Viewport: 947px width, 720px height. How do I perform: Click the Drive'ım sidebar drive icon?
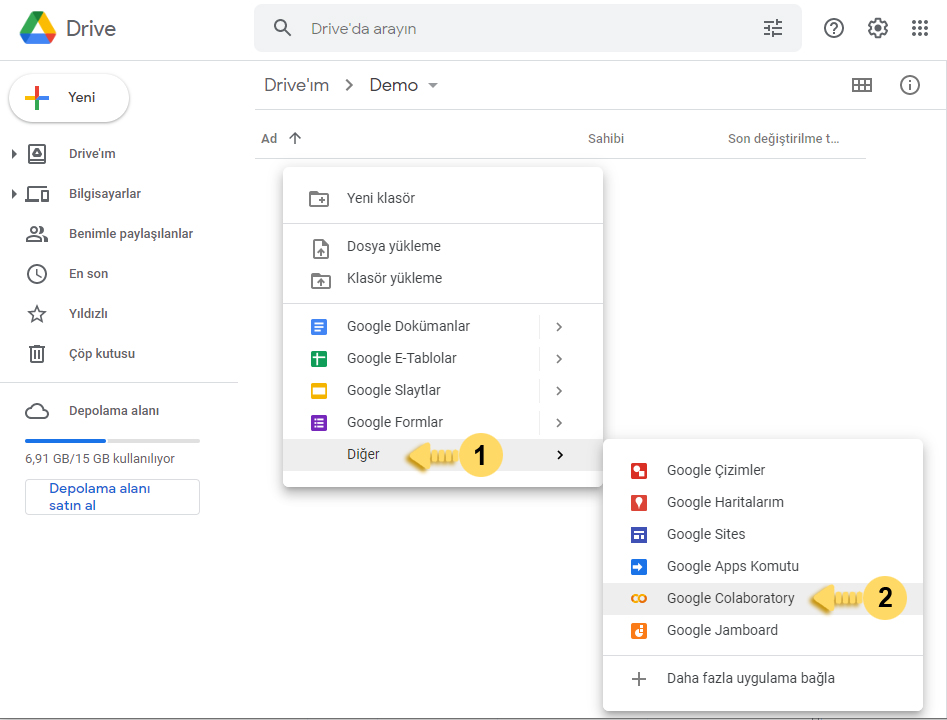coord(37,154)
